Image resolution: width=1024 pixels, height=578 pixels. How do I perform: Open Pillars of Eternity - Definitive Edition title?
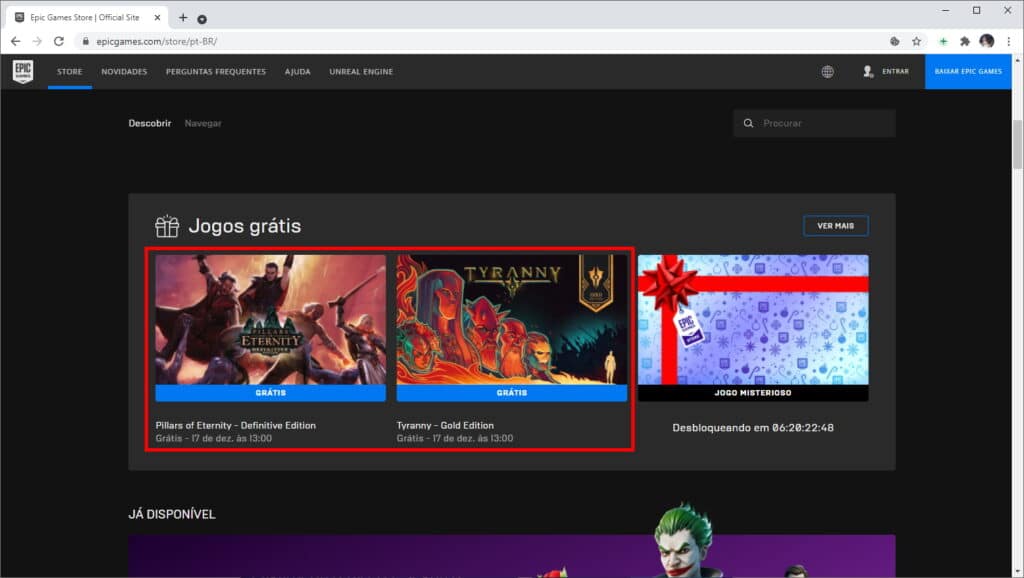[x=235, y=425]
